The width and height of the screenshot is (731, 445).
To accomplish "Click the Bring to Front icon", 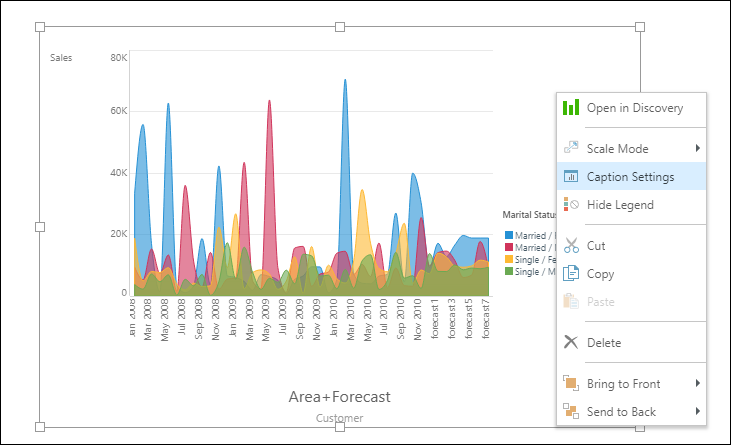I will click(x=571, y=383).
